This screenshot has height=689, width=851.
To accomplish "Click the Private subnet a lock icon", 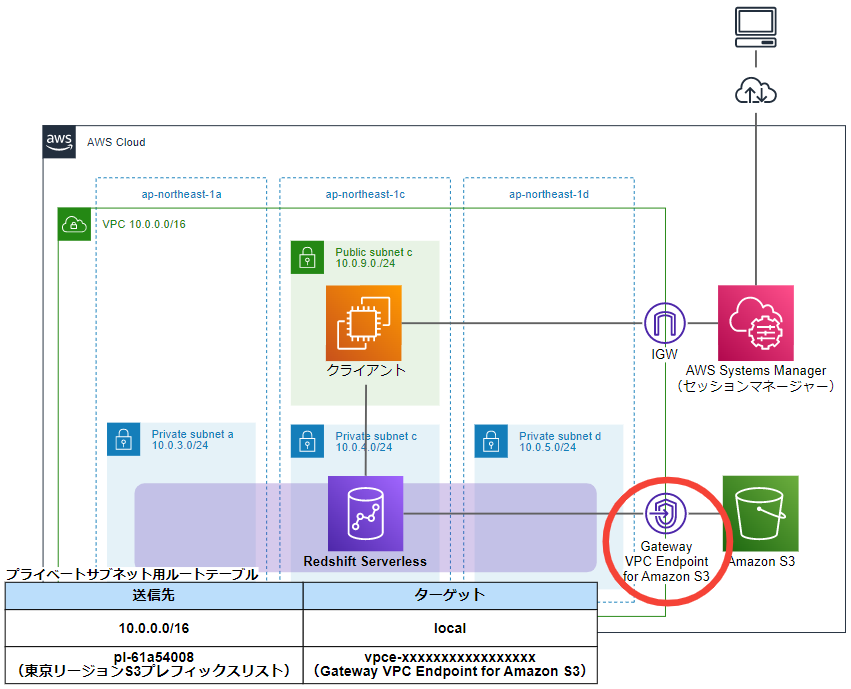I will 124,439.
